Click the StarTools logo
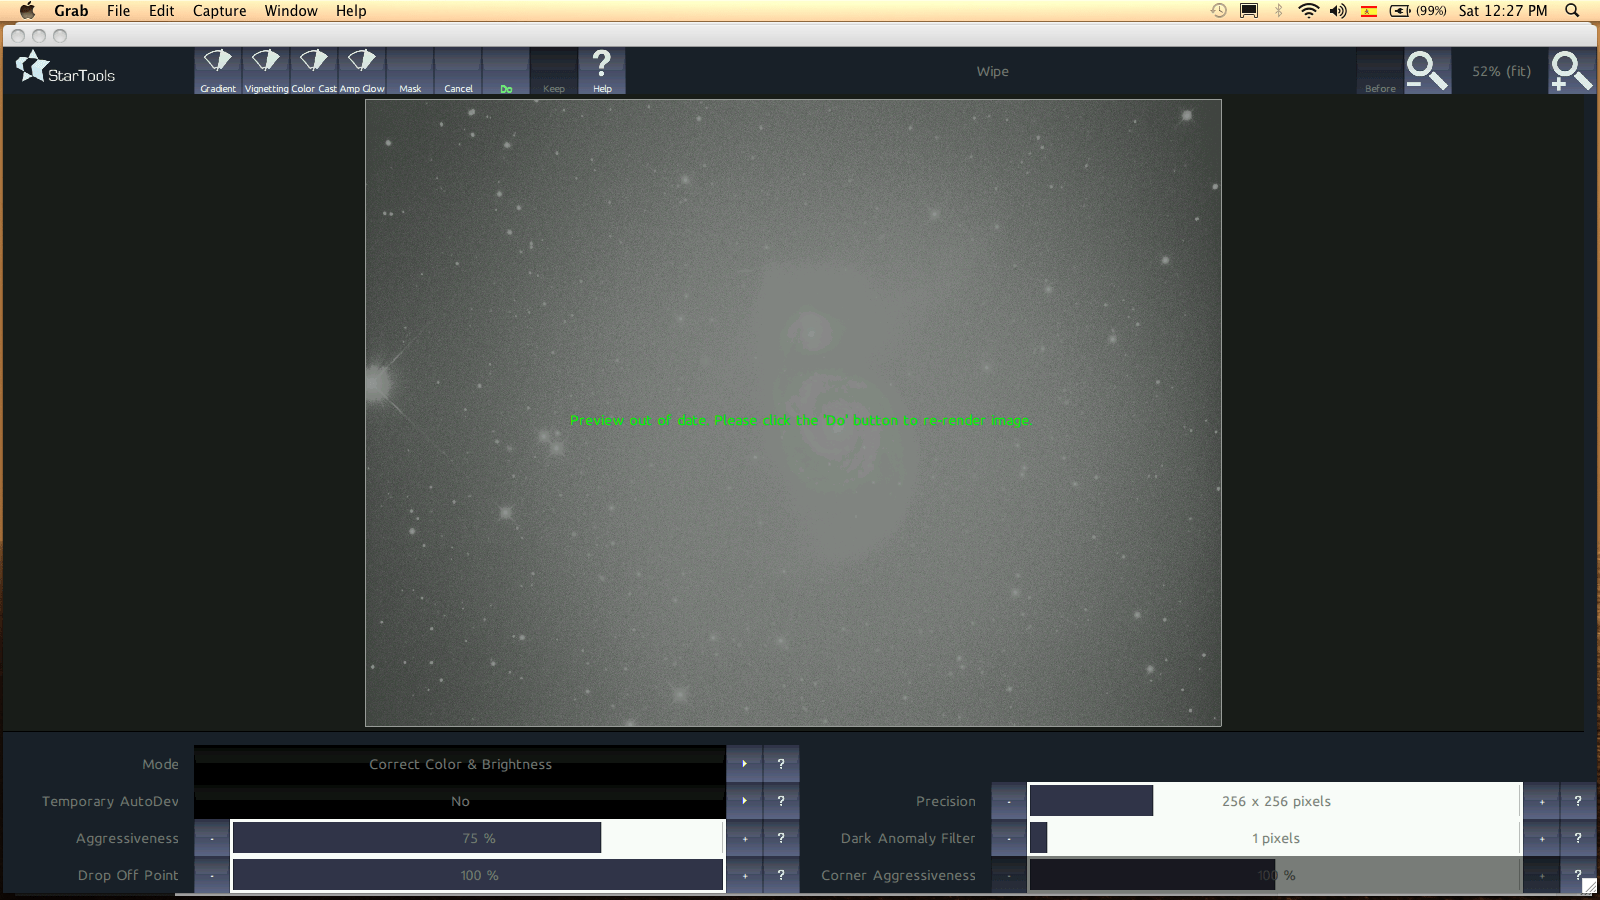 point(66,70)
